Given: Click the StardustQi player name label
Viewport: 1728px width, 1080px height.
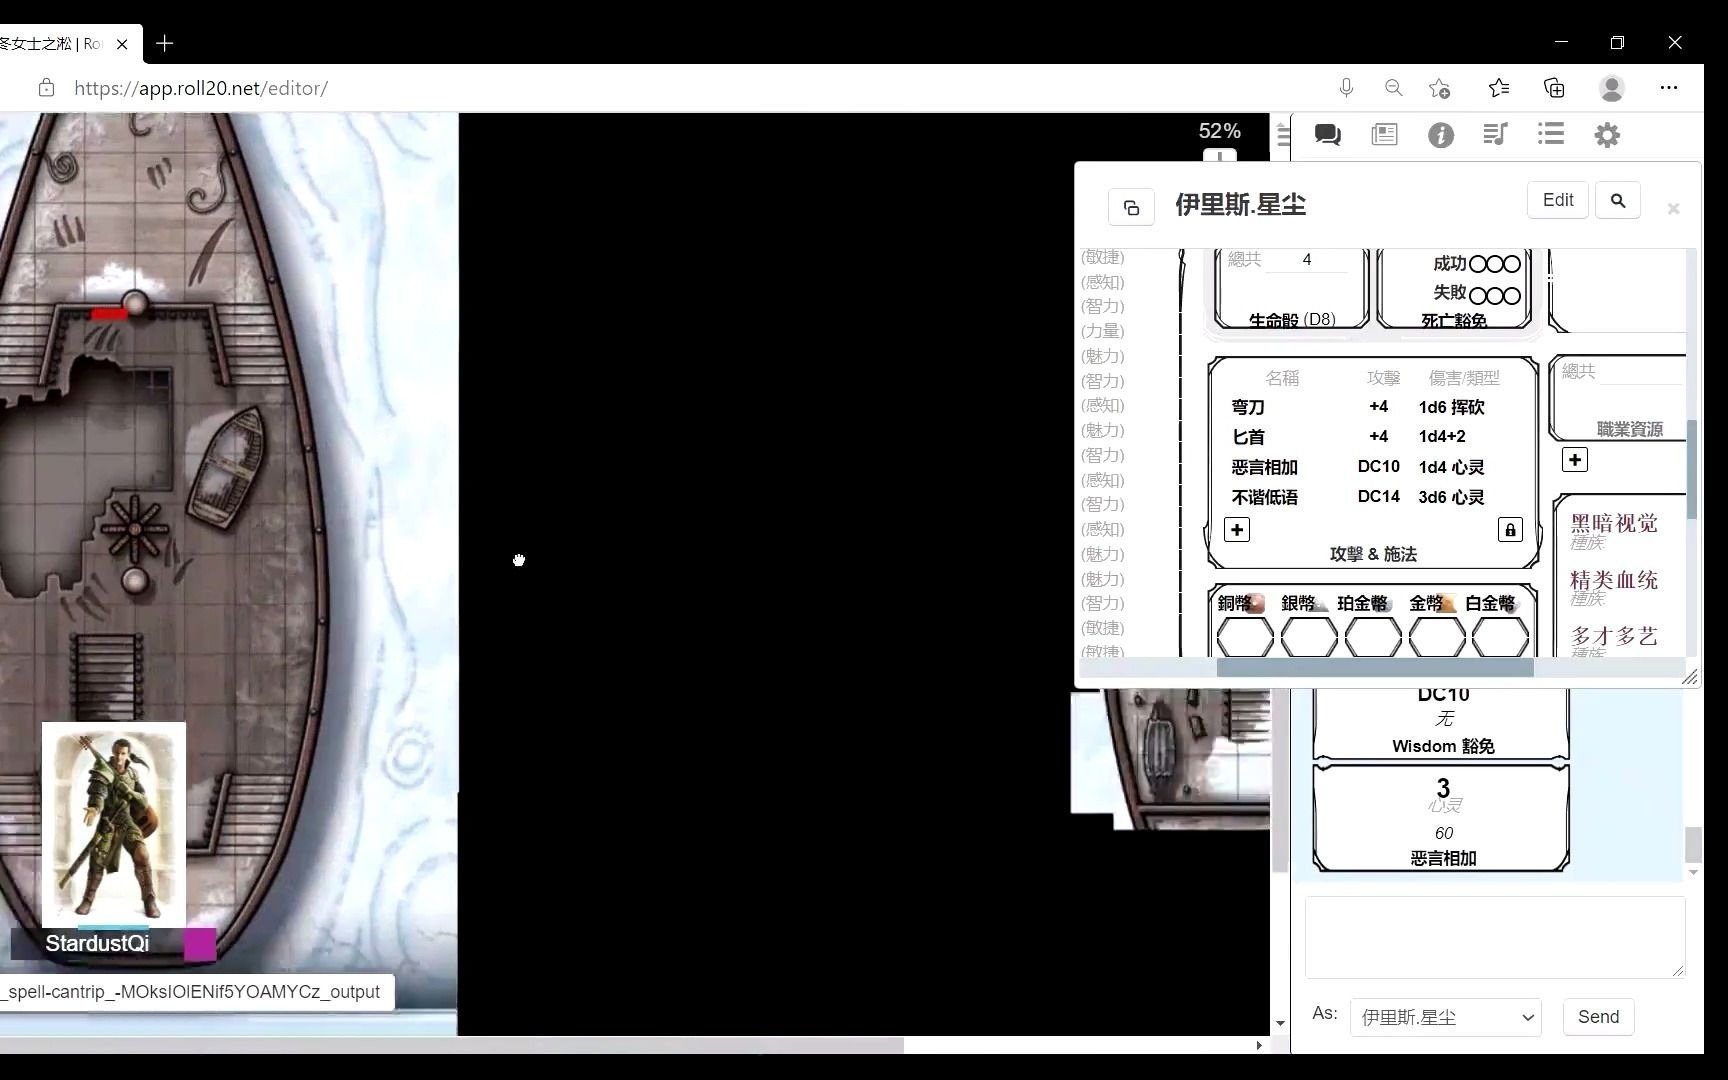Looking at the screenshot, I should (97, 943).
